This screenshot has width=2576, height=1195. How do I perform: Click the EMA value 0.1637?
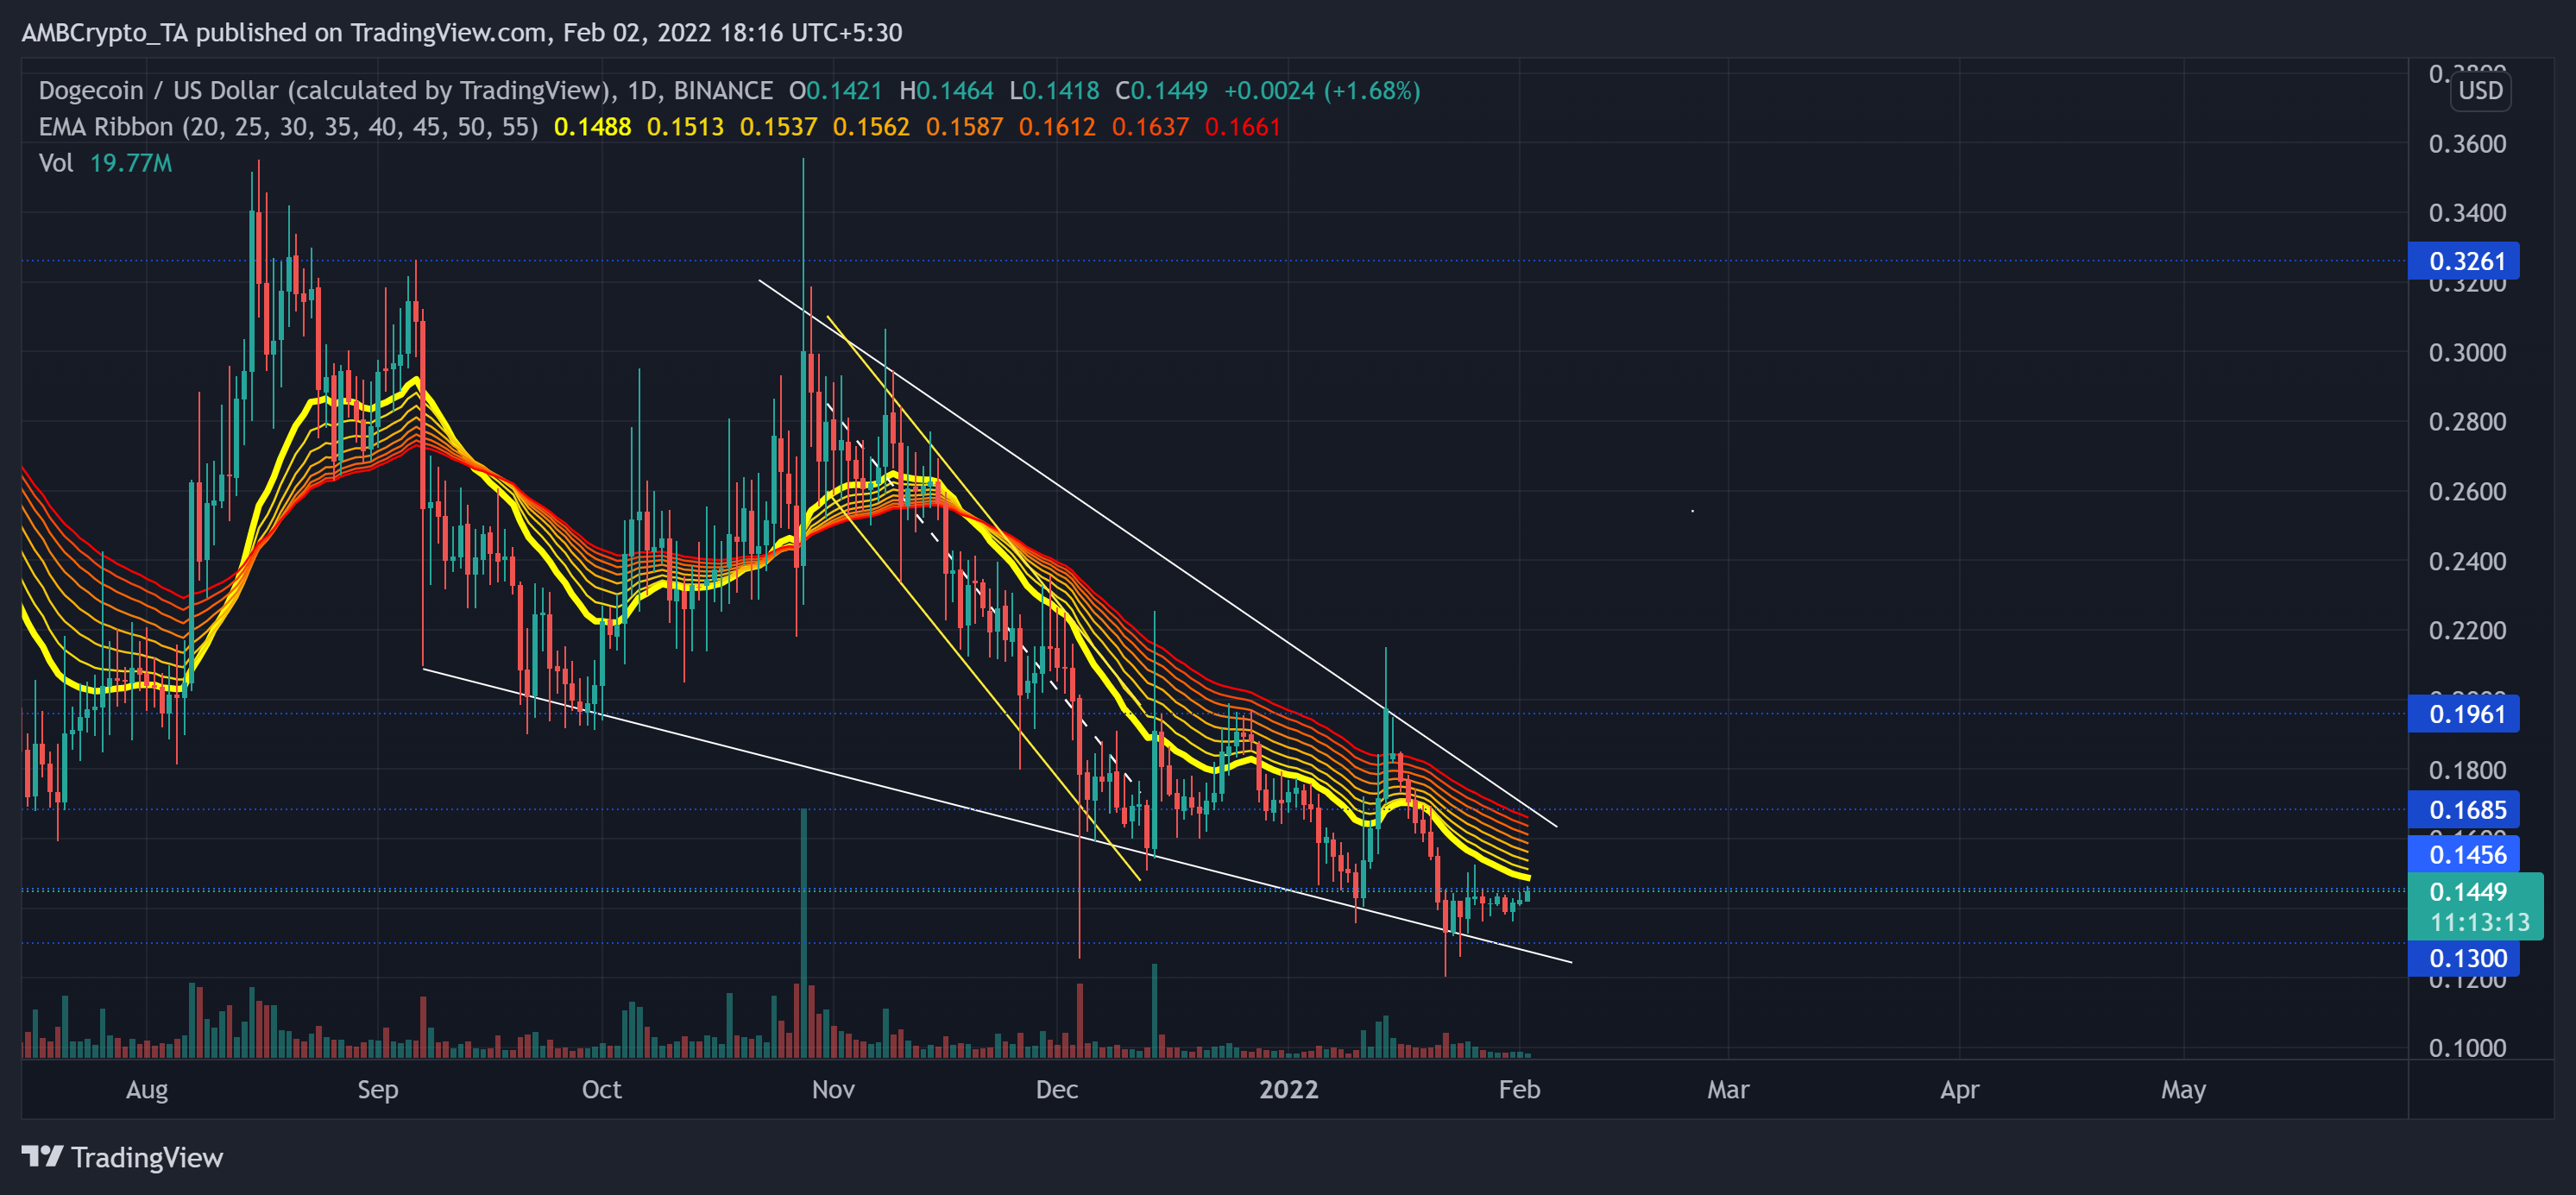1150,127
